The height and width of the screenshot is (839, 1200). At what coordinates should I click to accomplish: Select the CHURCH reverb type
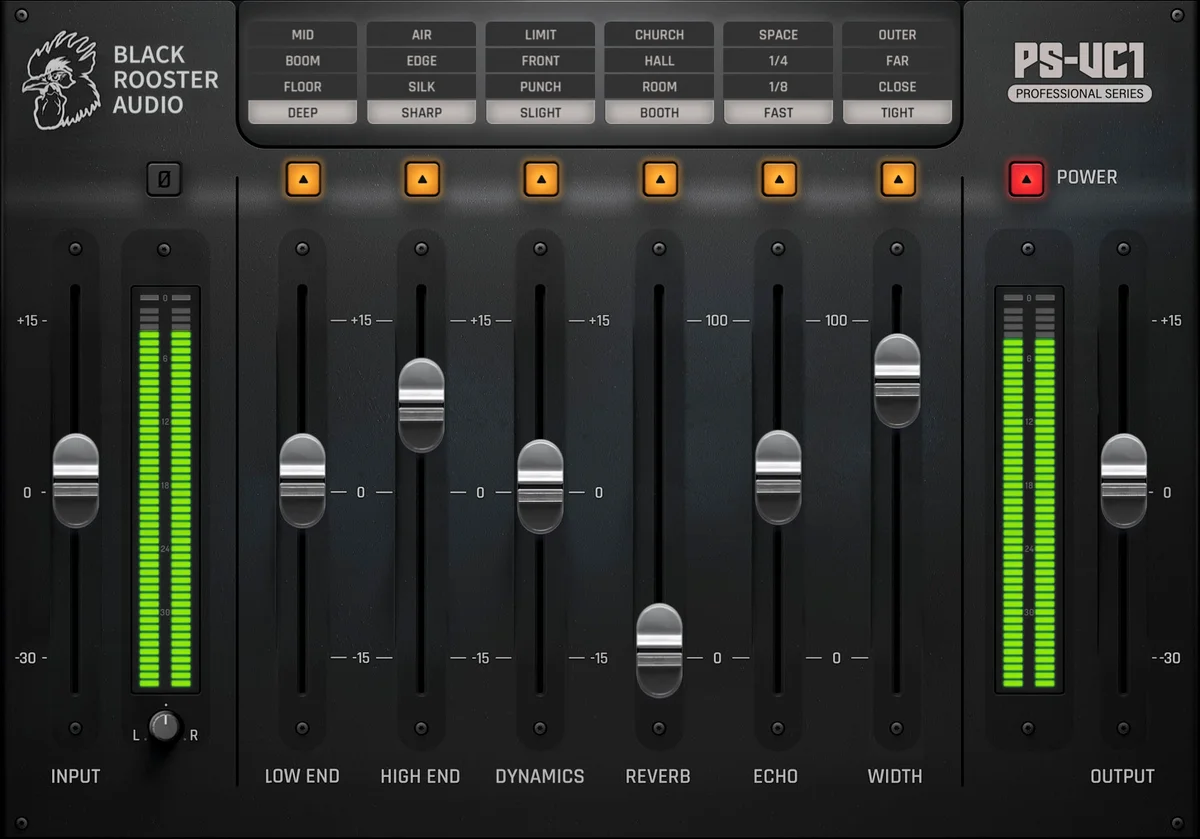[x=659, y=34]
